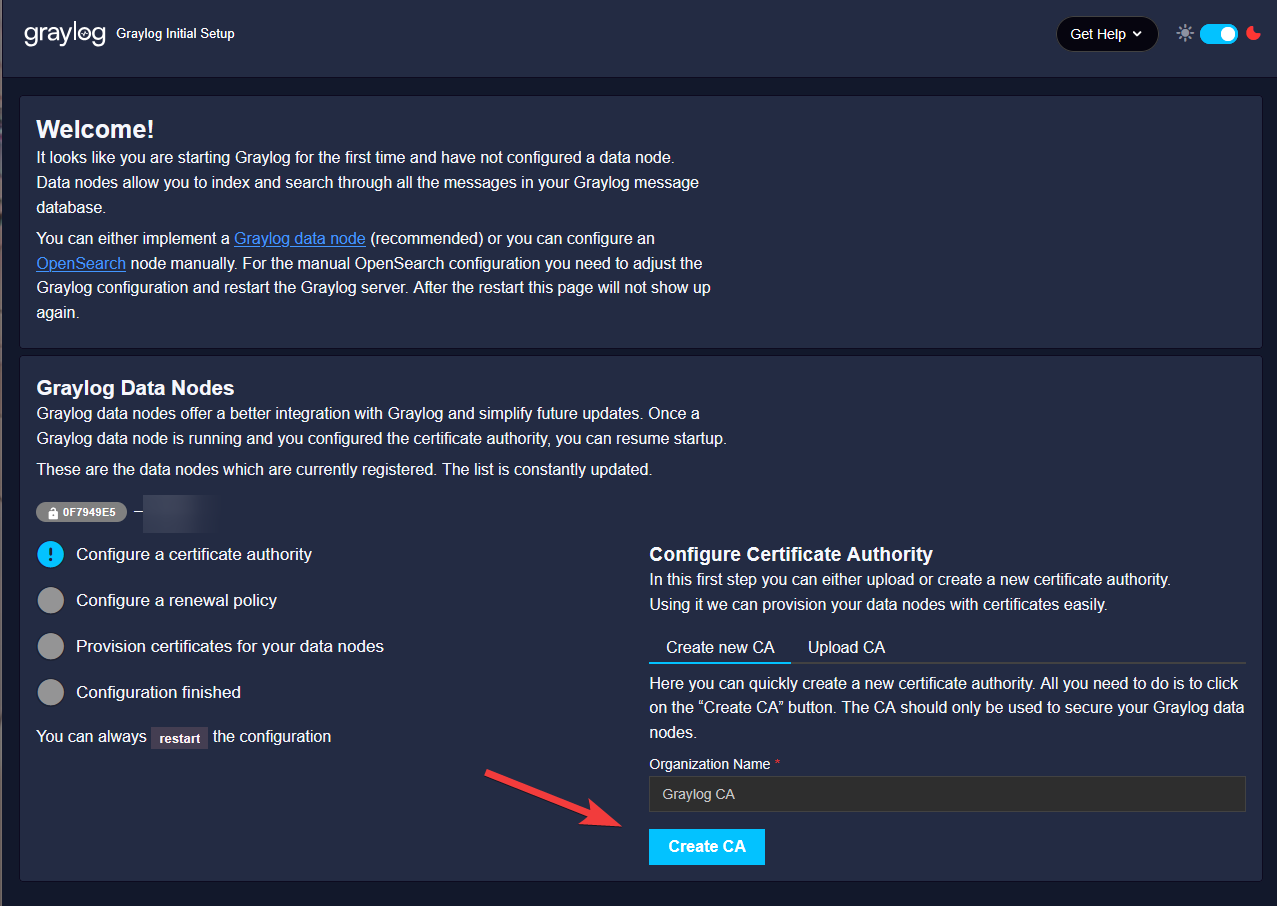Switch to the Create new CA tab
Image resolution: width=1277 pixels, height=906 pixels.
click(720, 647)
